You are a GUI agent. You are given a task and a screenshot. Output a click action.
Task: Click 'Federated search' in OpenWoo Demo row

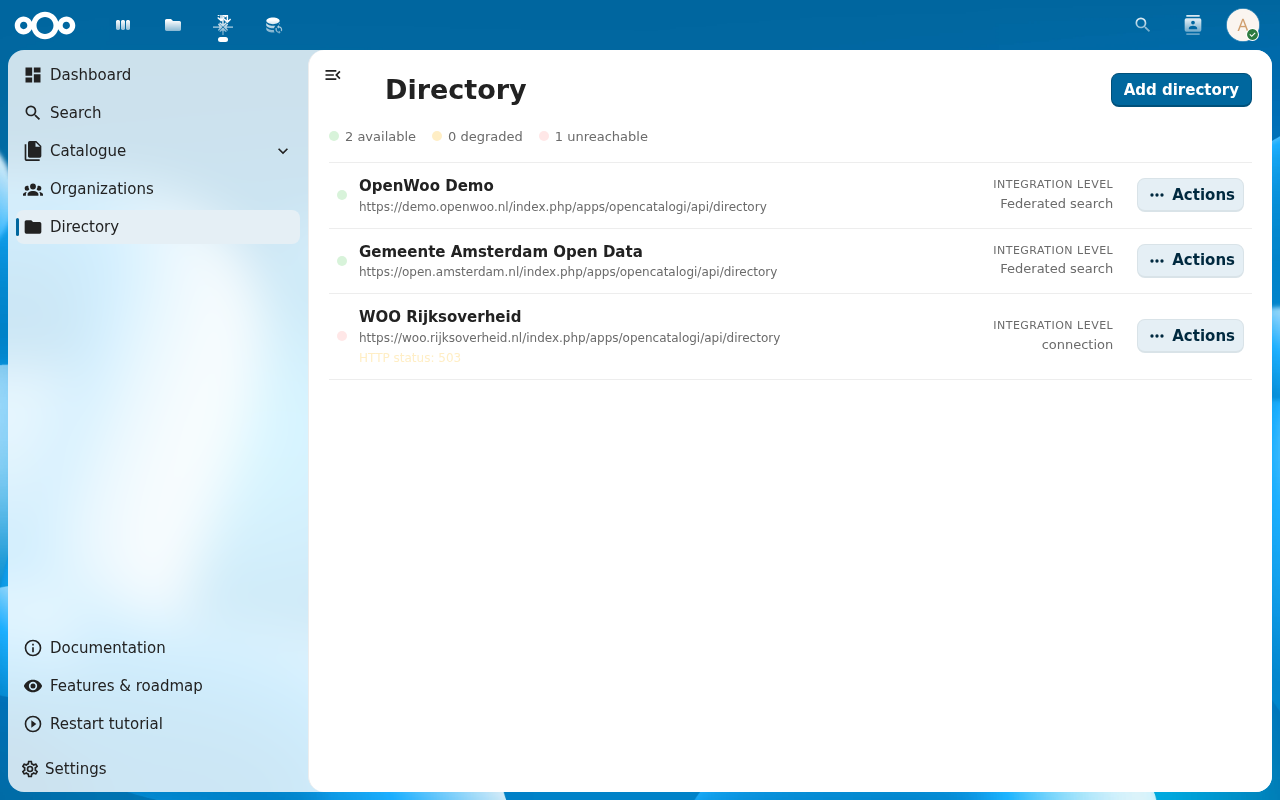click(1056, 204)
